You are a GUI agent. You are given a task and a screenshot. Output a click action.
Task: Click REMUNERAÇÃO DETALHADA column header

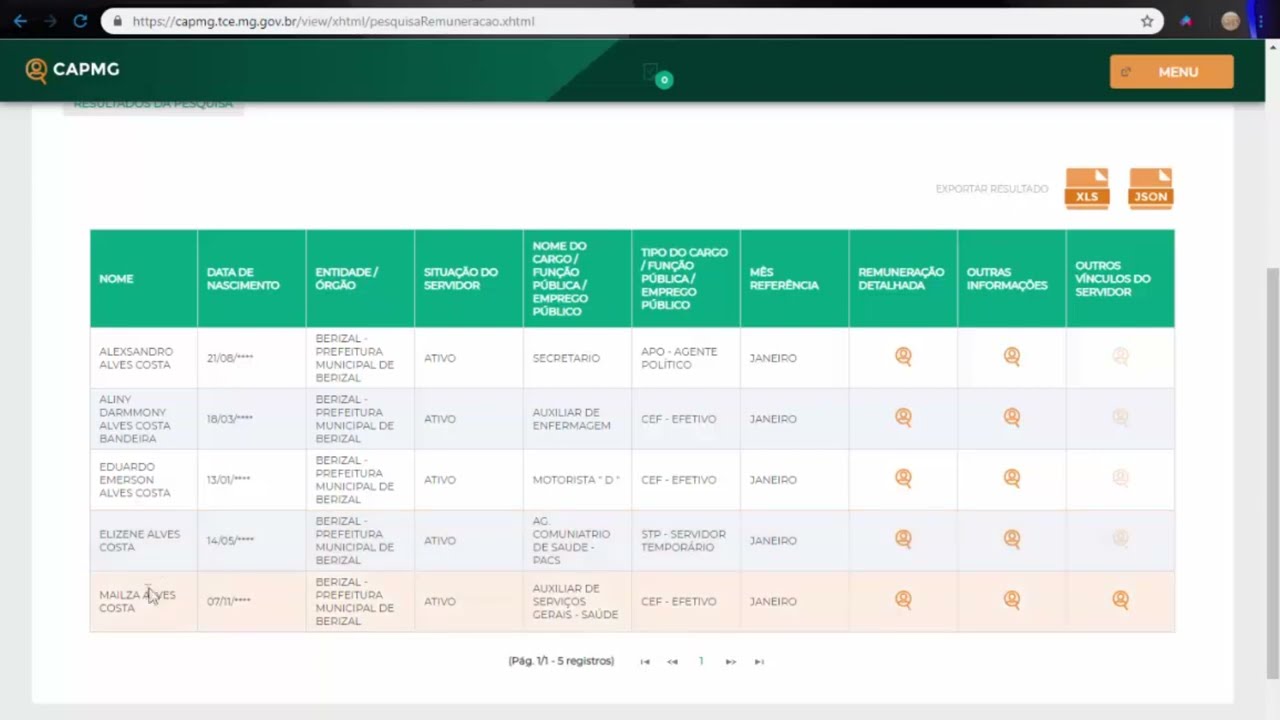(901, 279)
